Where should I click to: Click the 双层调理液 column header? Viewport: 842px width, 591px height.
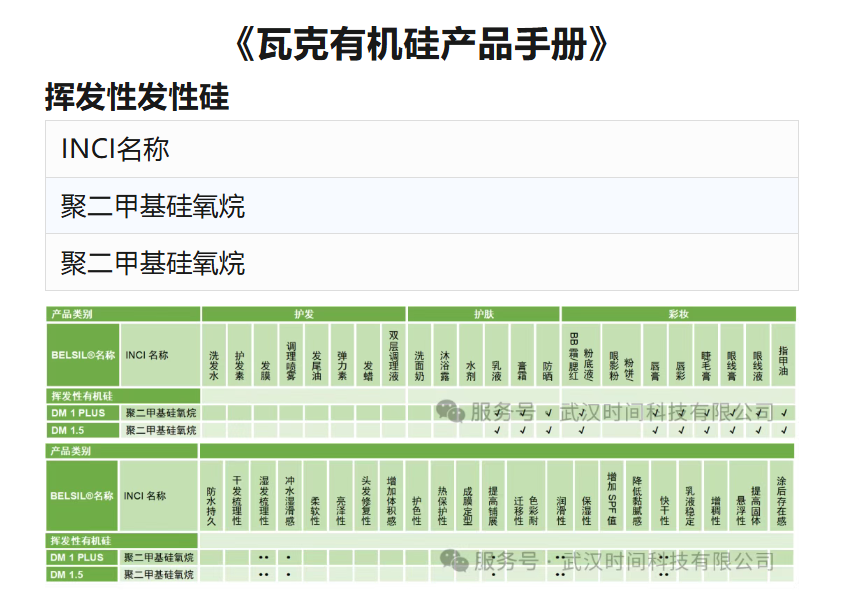pyautogui.click(x=394, y=356)
